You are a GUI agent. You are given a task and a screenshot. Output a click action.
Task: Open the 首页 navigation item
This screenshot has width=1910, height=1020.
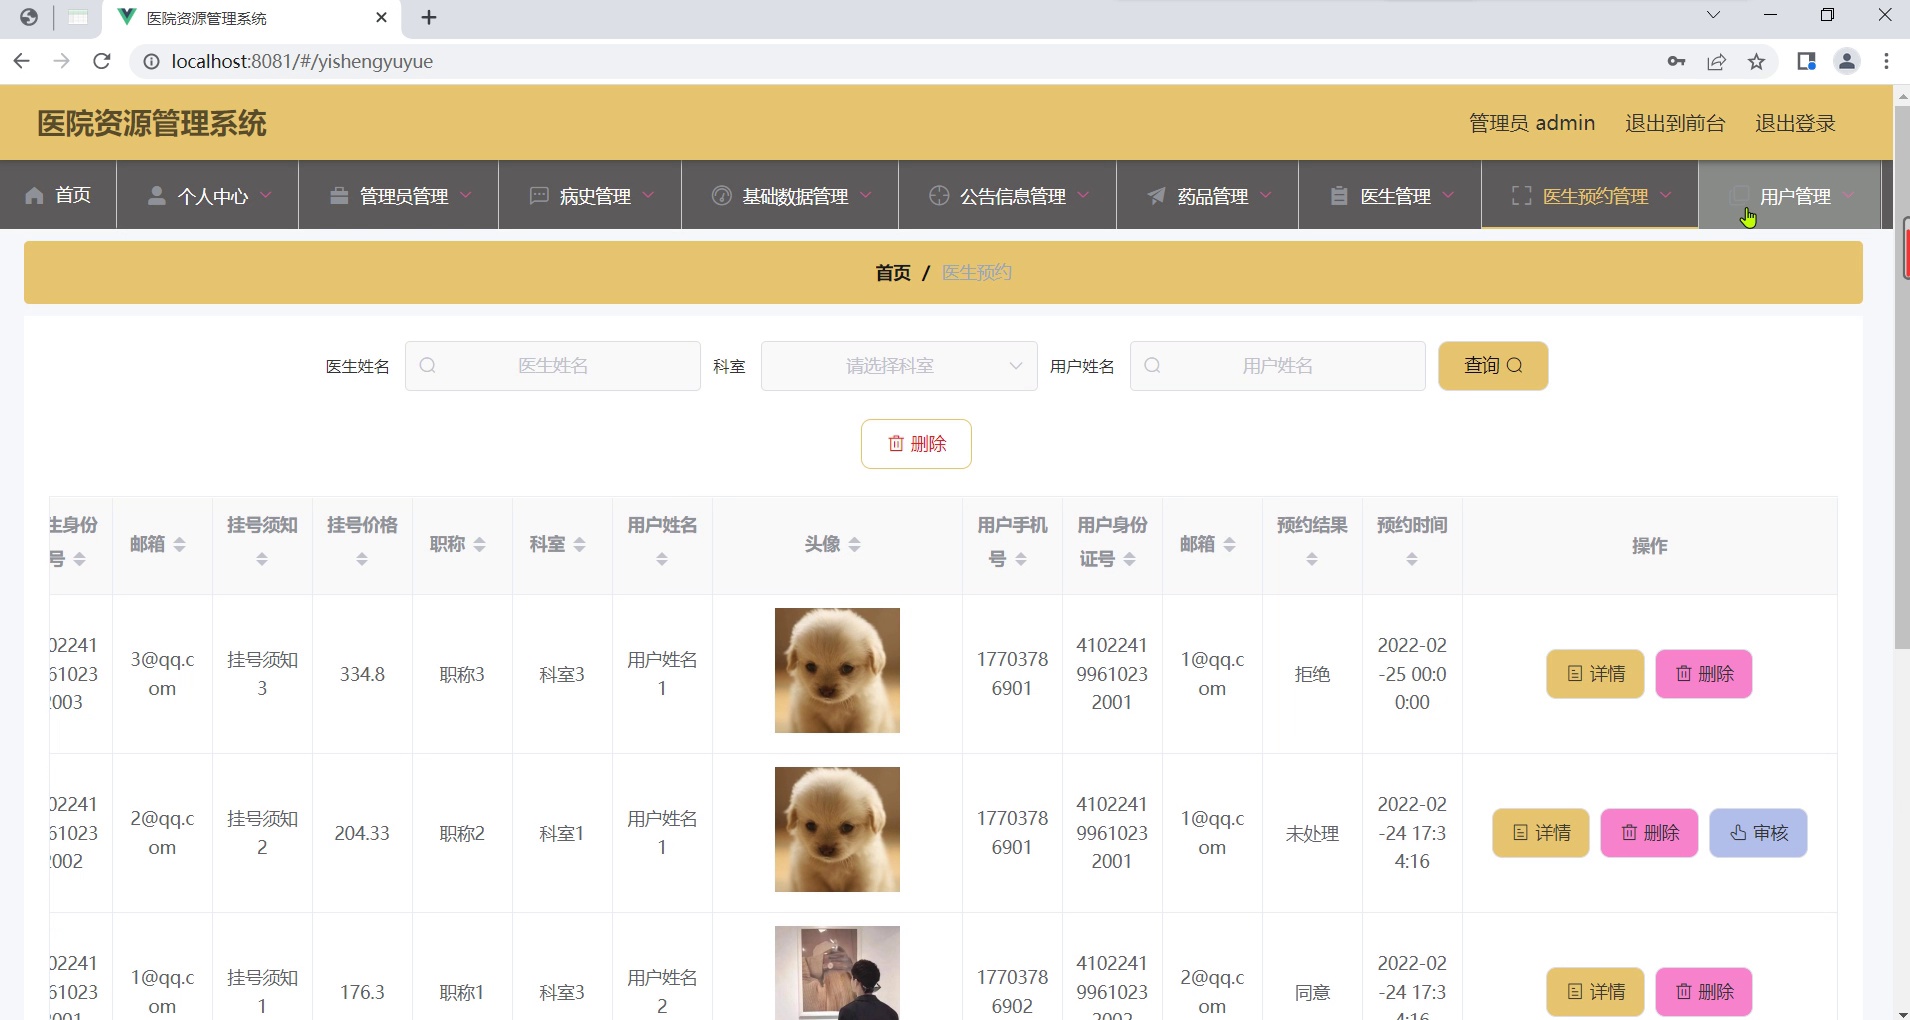click(x=58, y=195)
